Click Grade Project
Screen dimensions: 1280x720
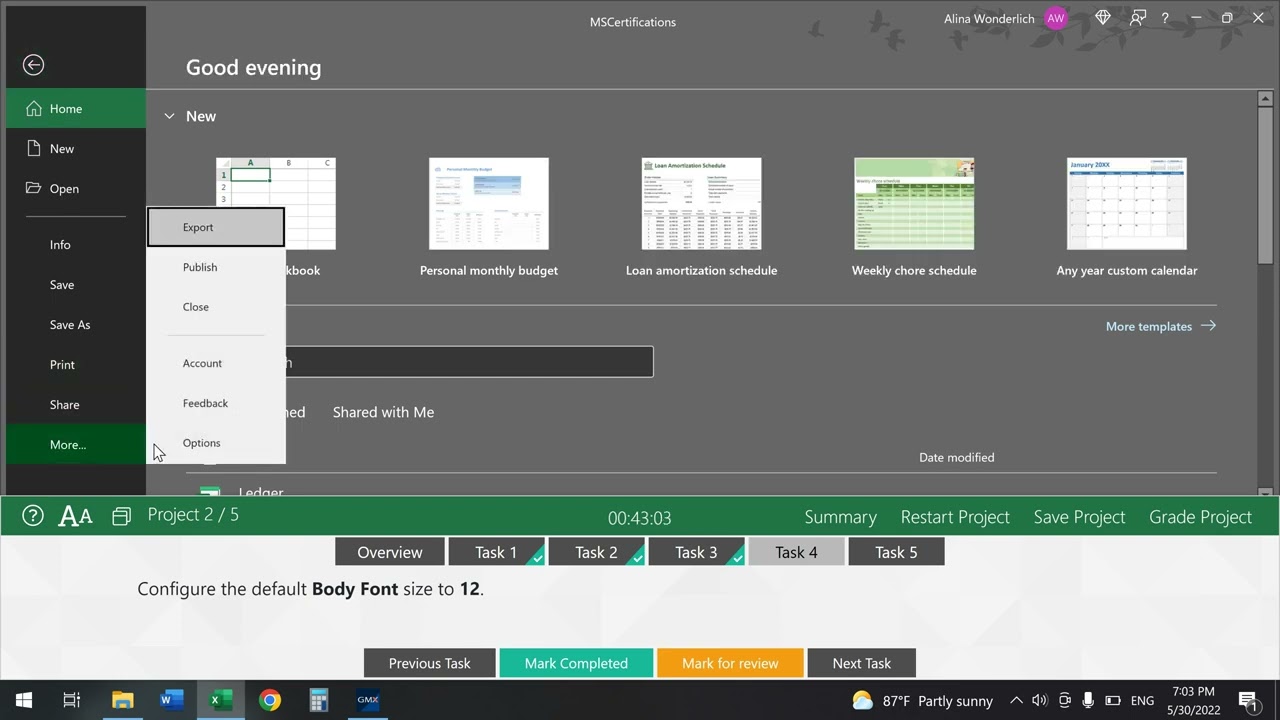point(1200,517)
